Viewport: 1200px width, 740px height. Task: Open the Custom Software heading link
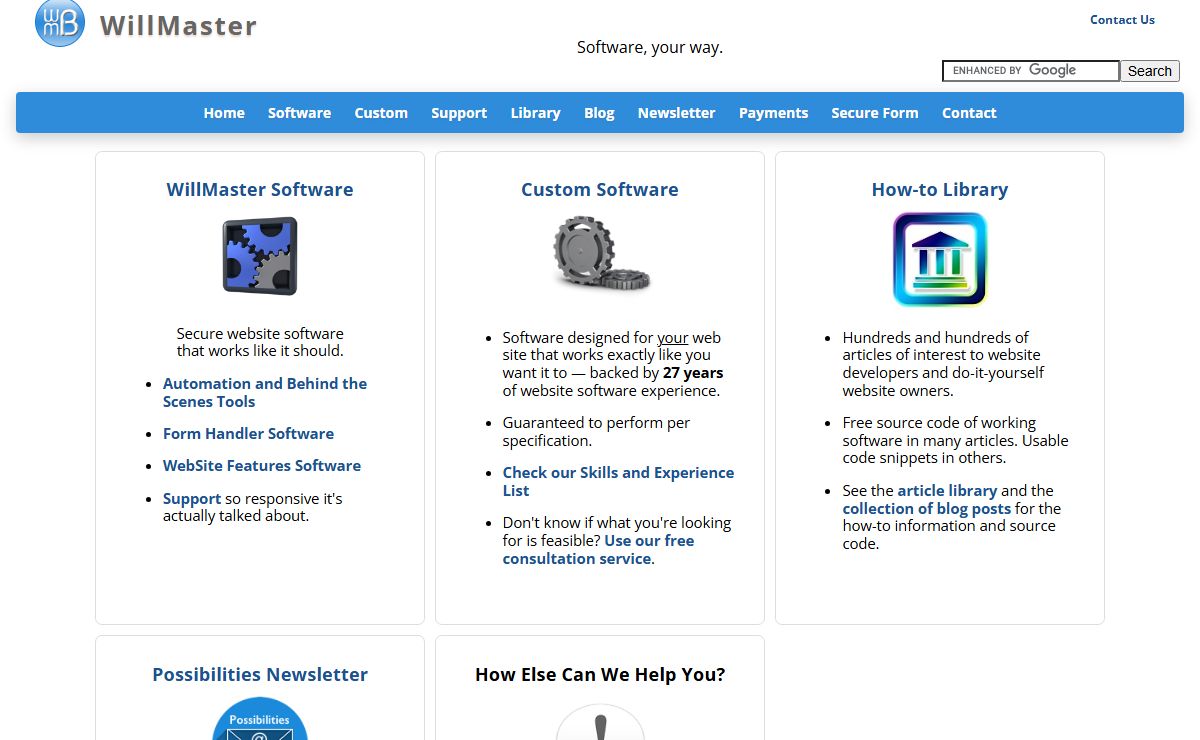point(600,189)
